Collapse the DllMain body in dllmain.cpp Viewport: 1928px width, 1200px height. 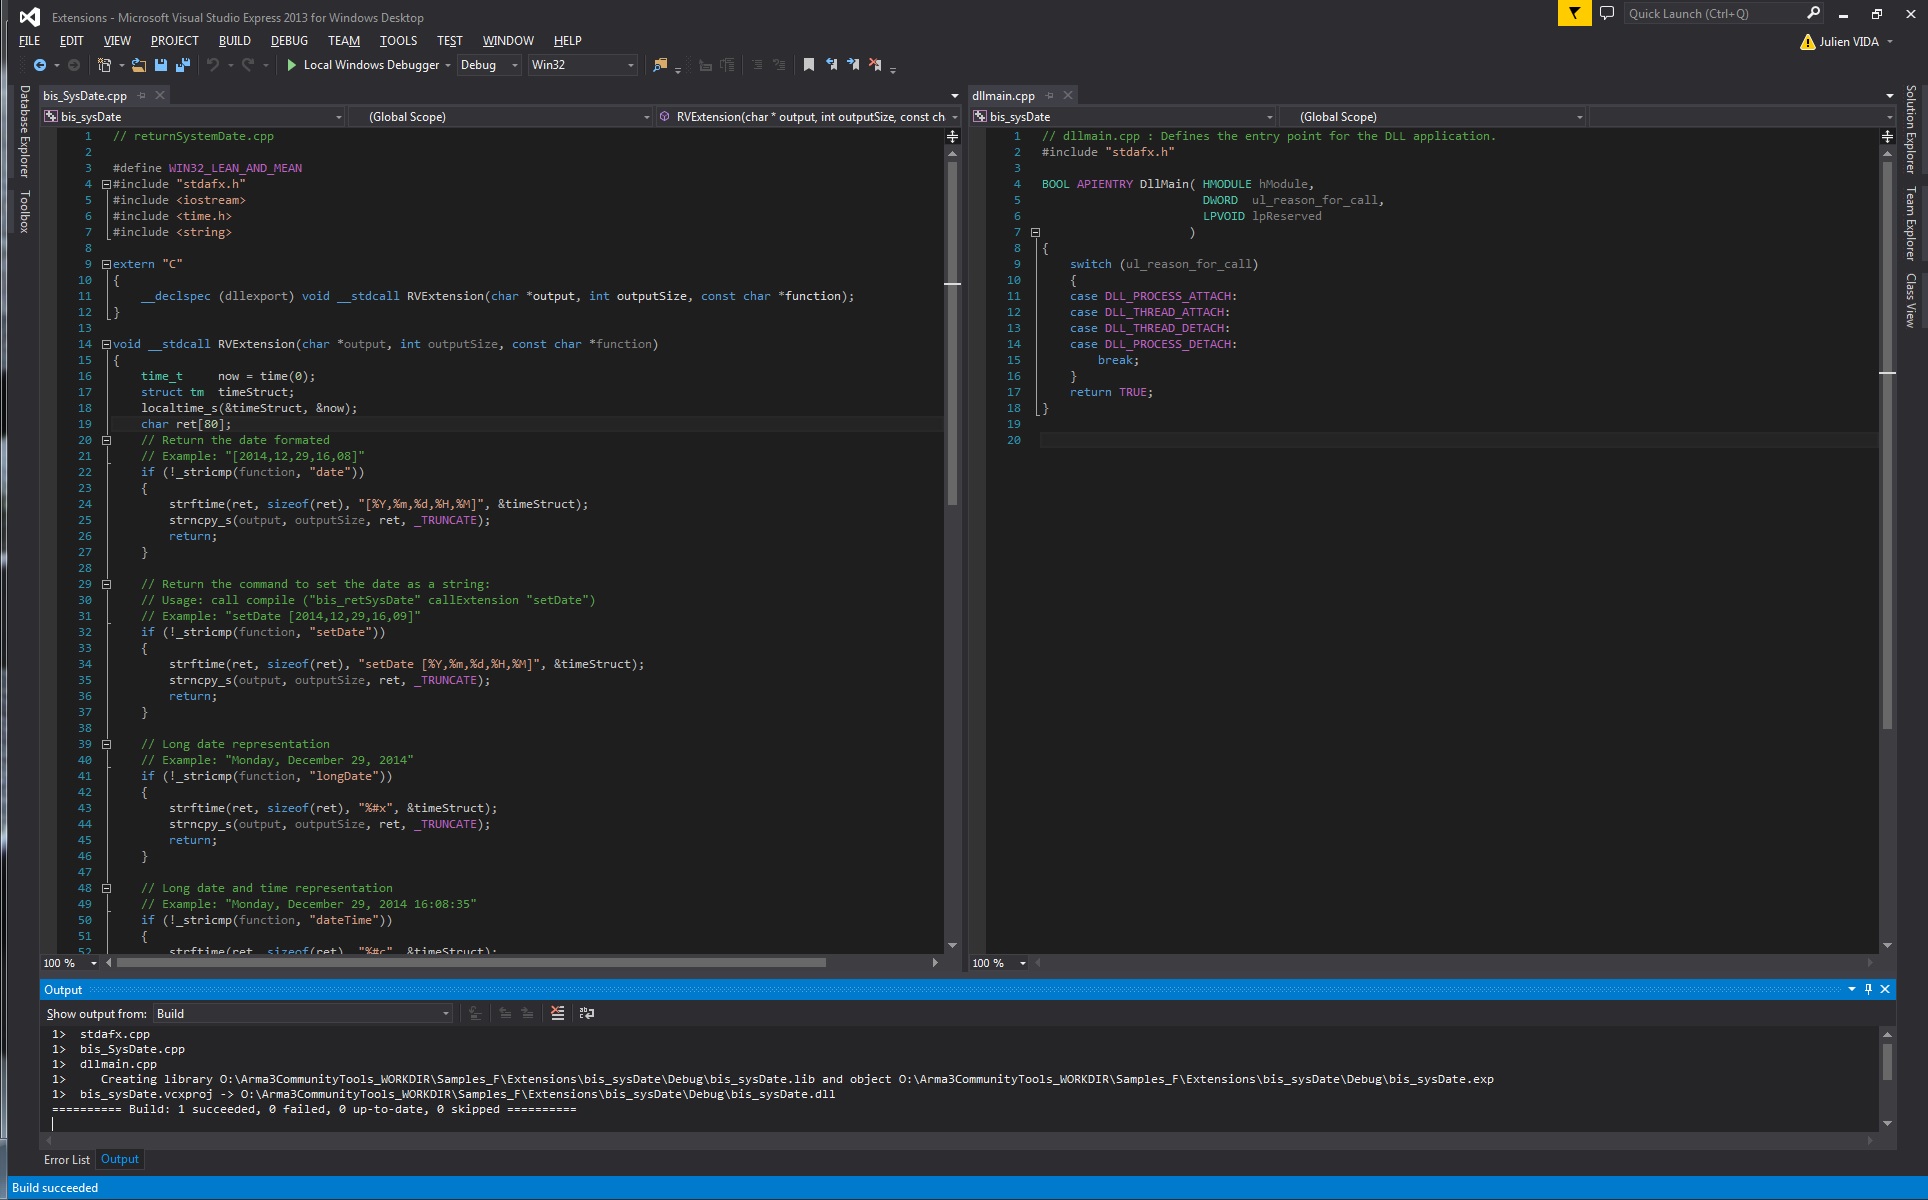point(1036,232)
